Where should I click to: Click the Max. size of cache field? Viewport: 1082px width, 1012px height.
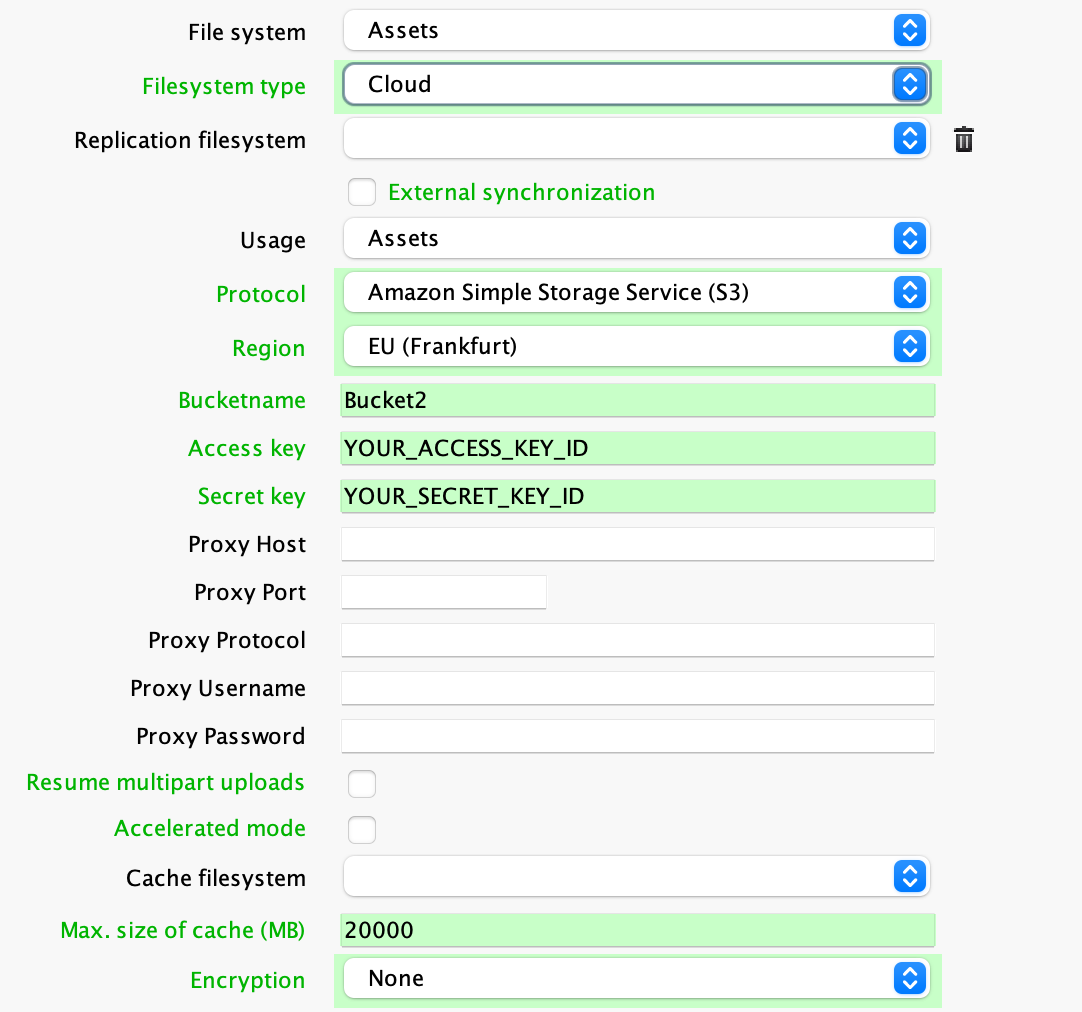tap(637, 930)
